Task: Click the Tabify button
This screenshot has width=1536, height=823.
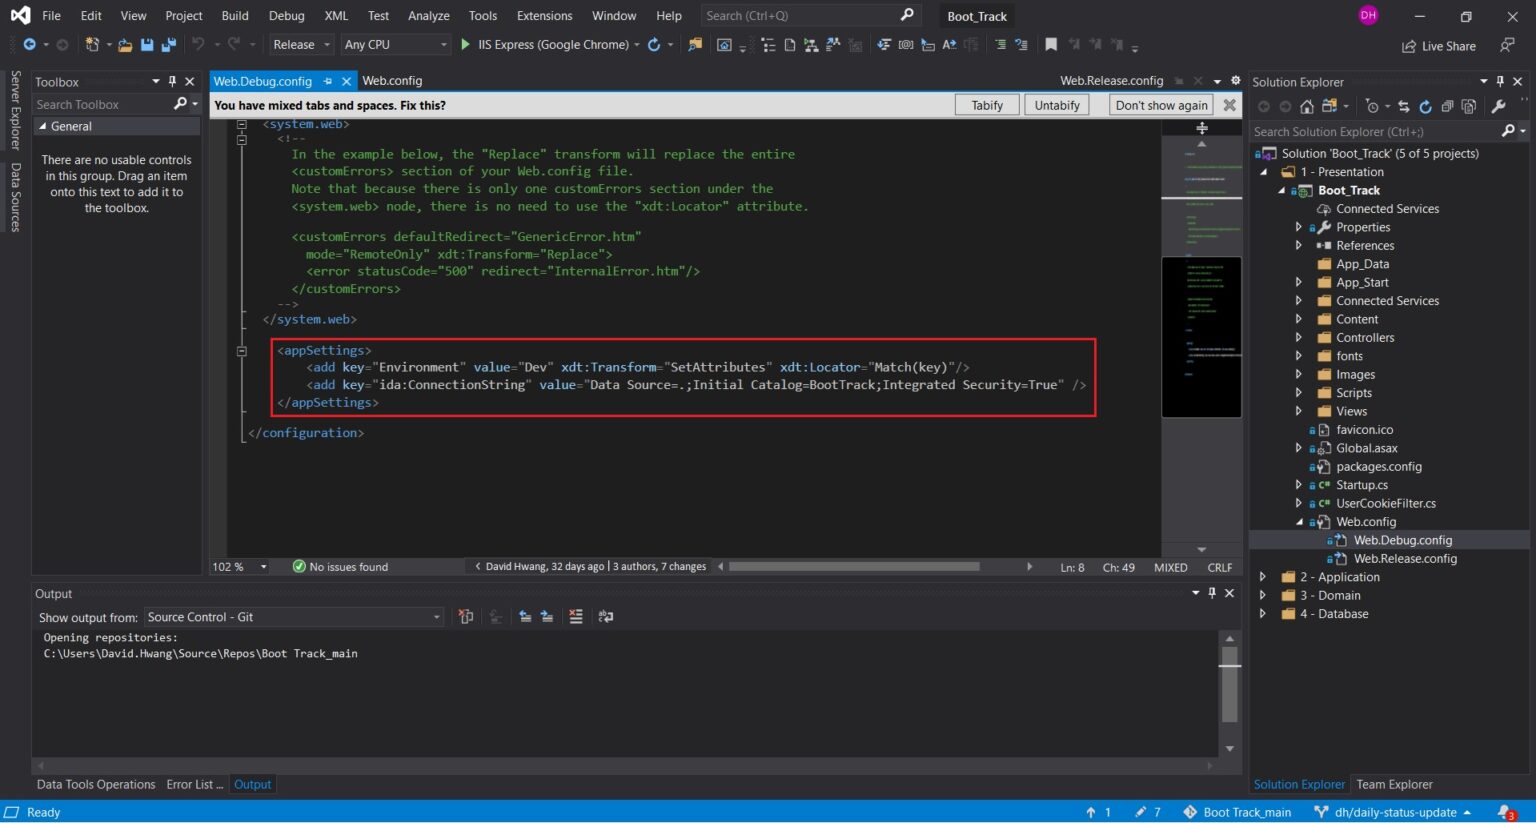Action: point(987,105)
